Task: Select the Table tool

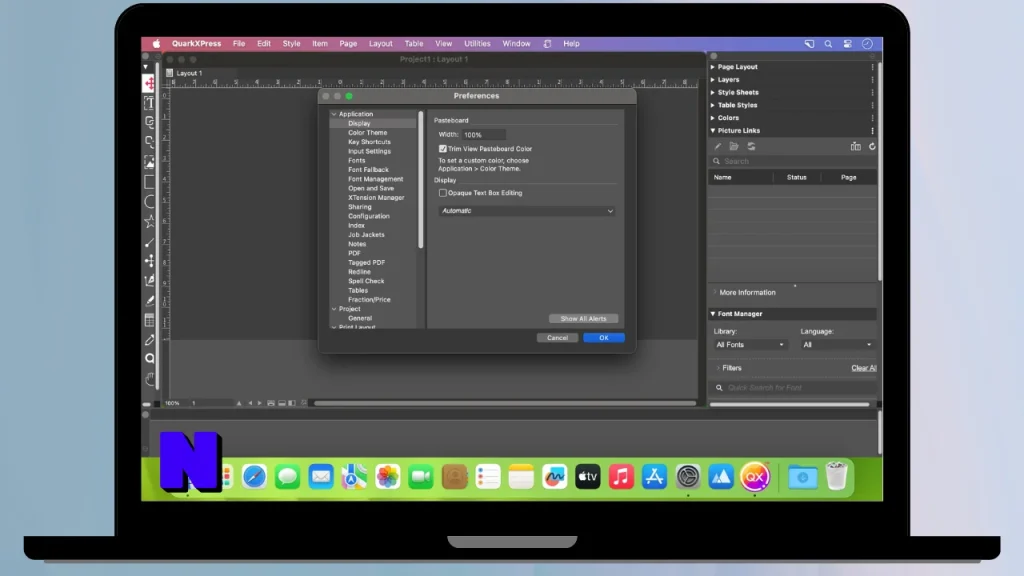Action: [150, 320]
